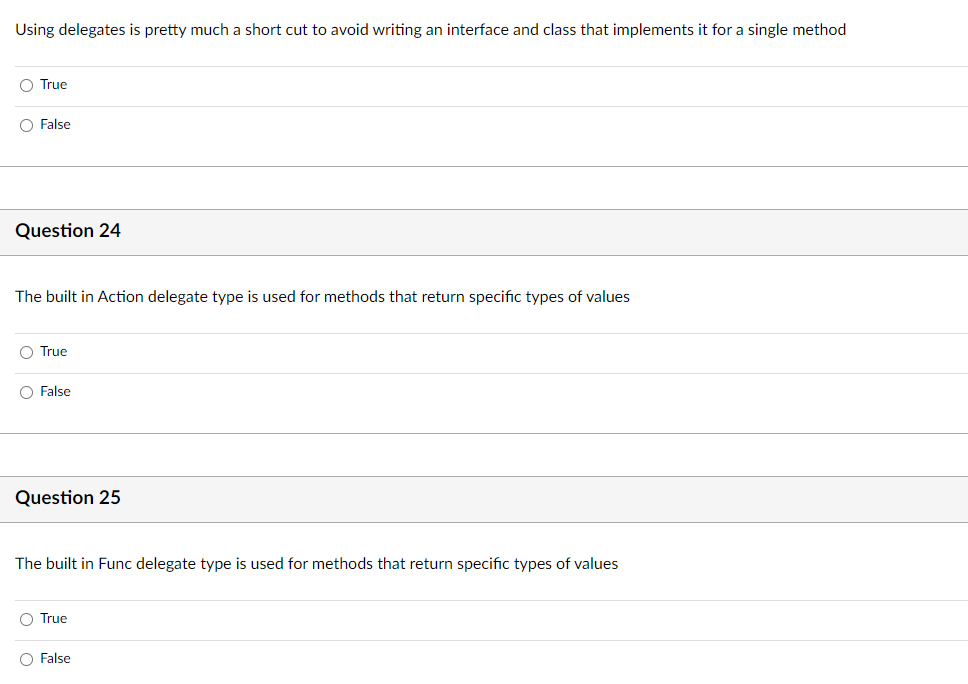Click the divider line below Question 24 answers
This screenshot has height=684, width=968.
(x=484, y=431)
